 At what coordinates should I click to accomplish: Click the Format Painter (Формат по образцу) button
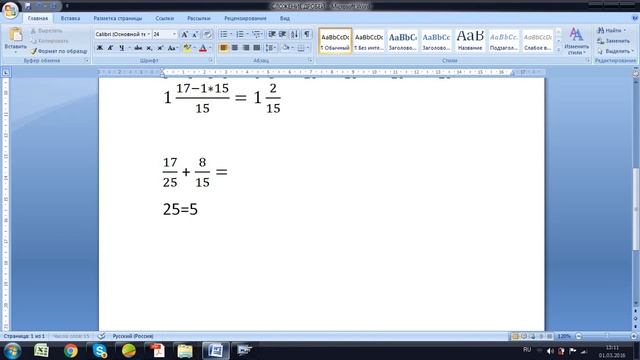(59, 51)
